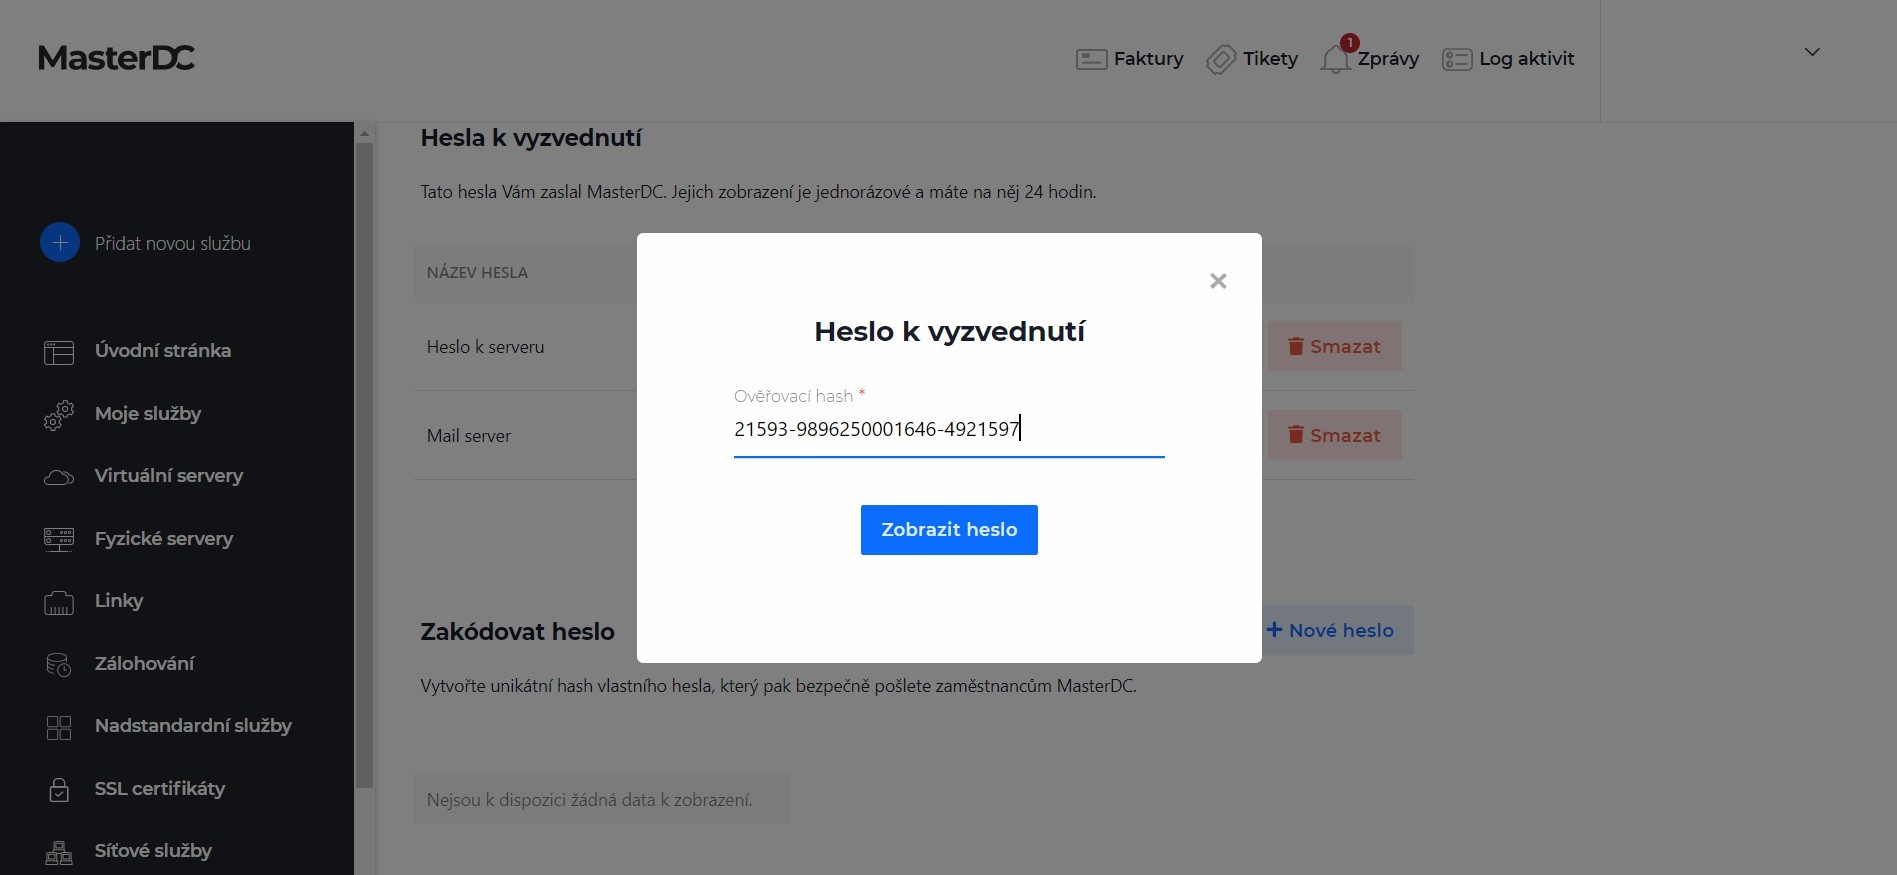The image size is (1897, 875).
Task: Click the sidebar vertical scrollbar
Action: click(x=365, y=465)
